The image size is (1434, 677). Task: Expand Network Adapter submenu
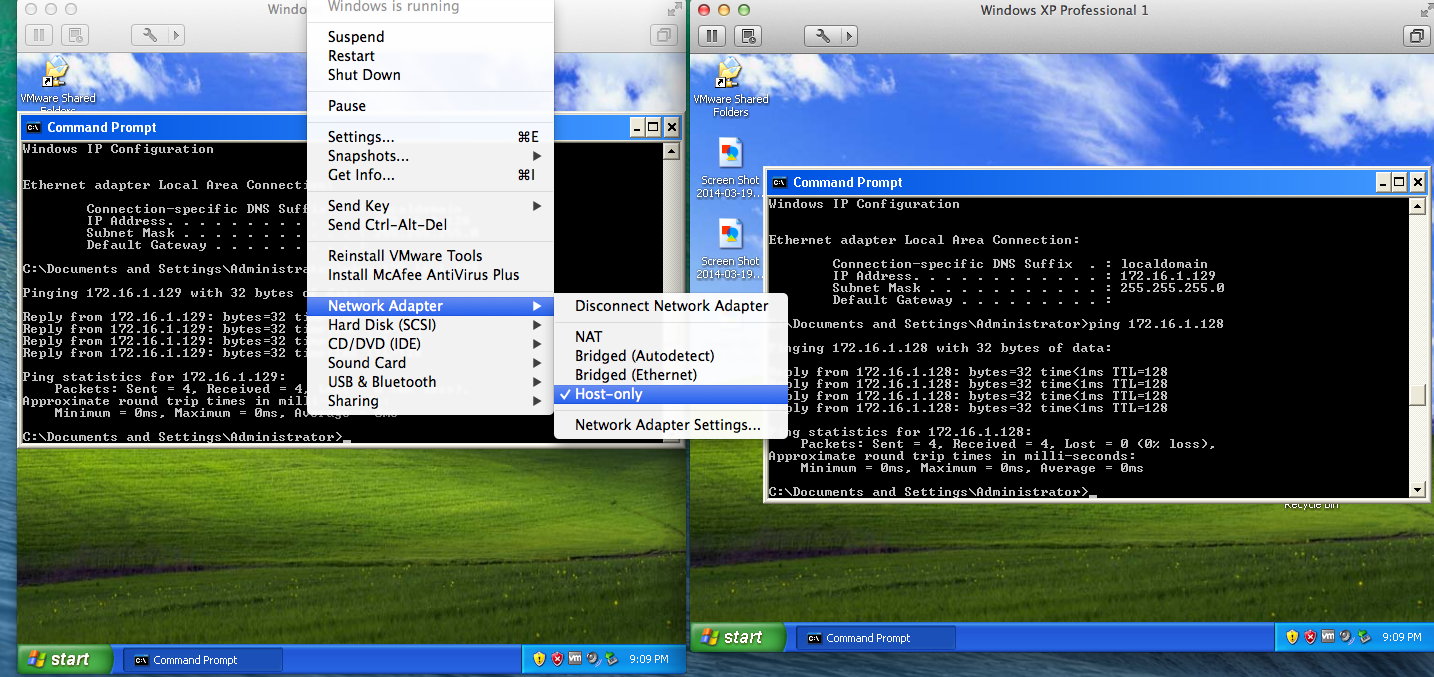(430, 306)
